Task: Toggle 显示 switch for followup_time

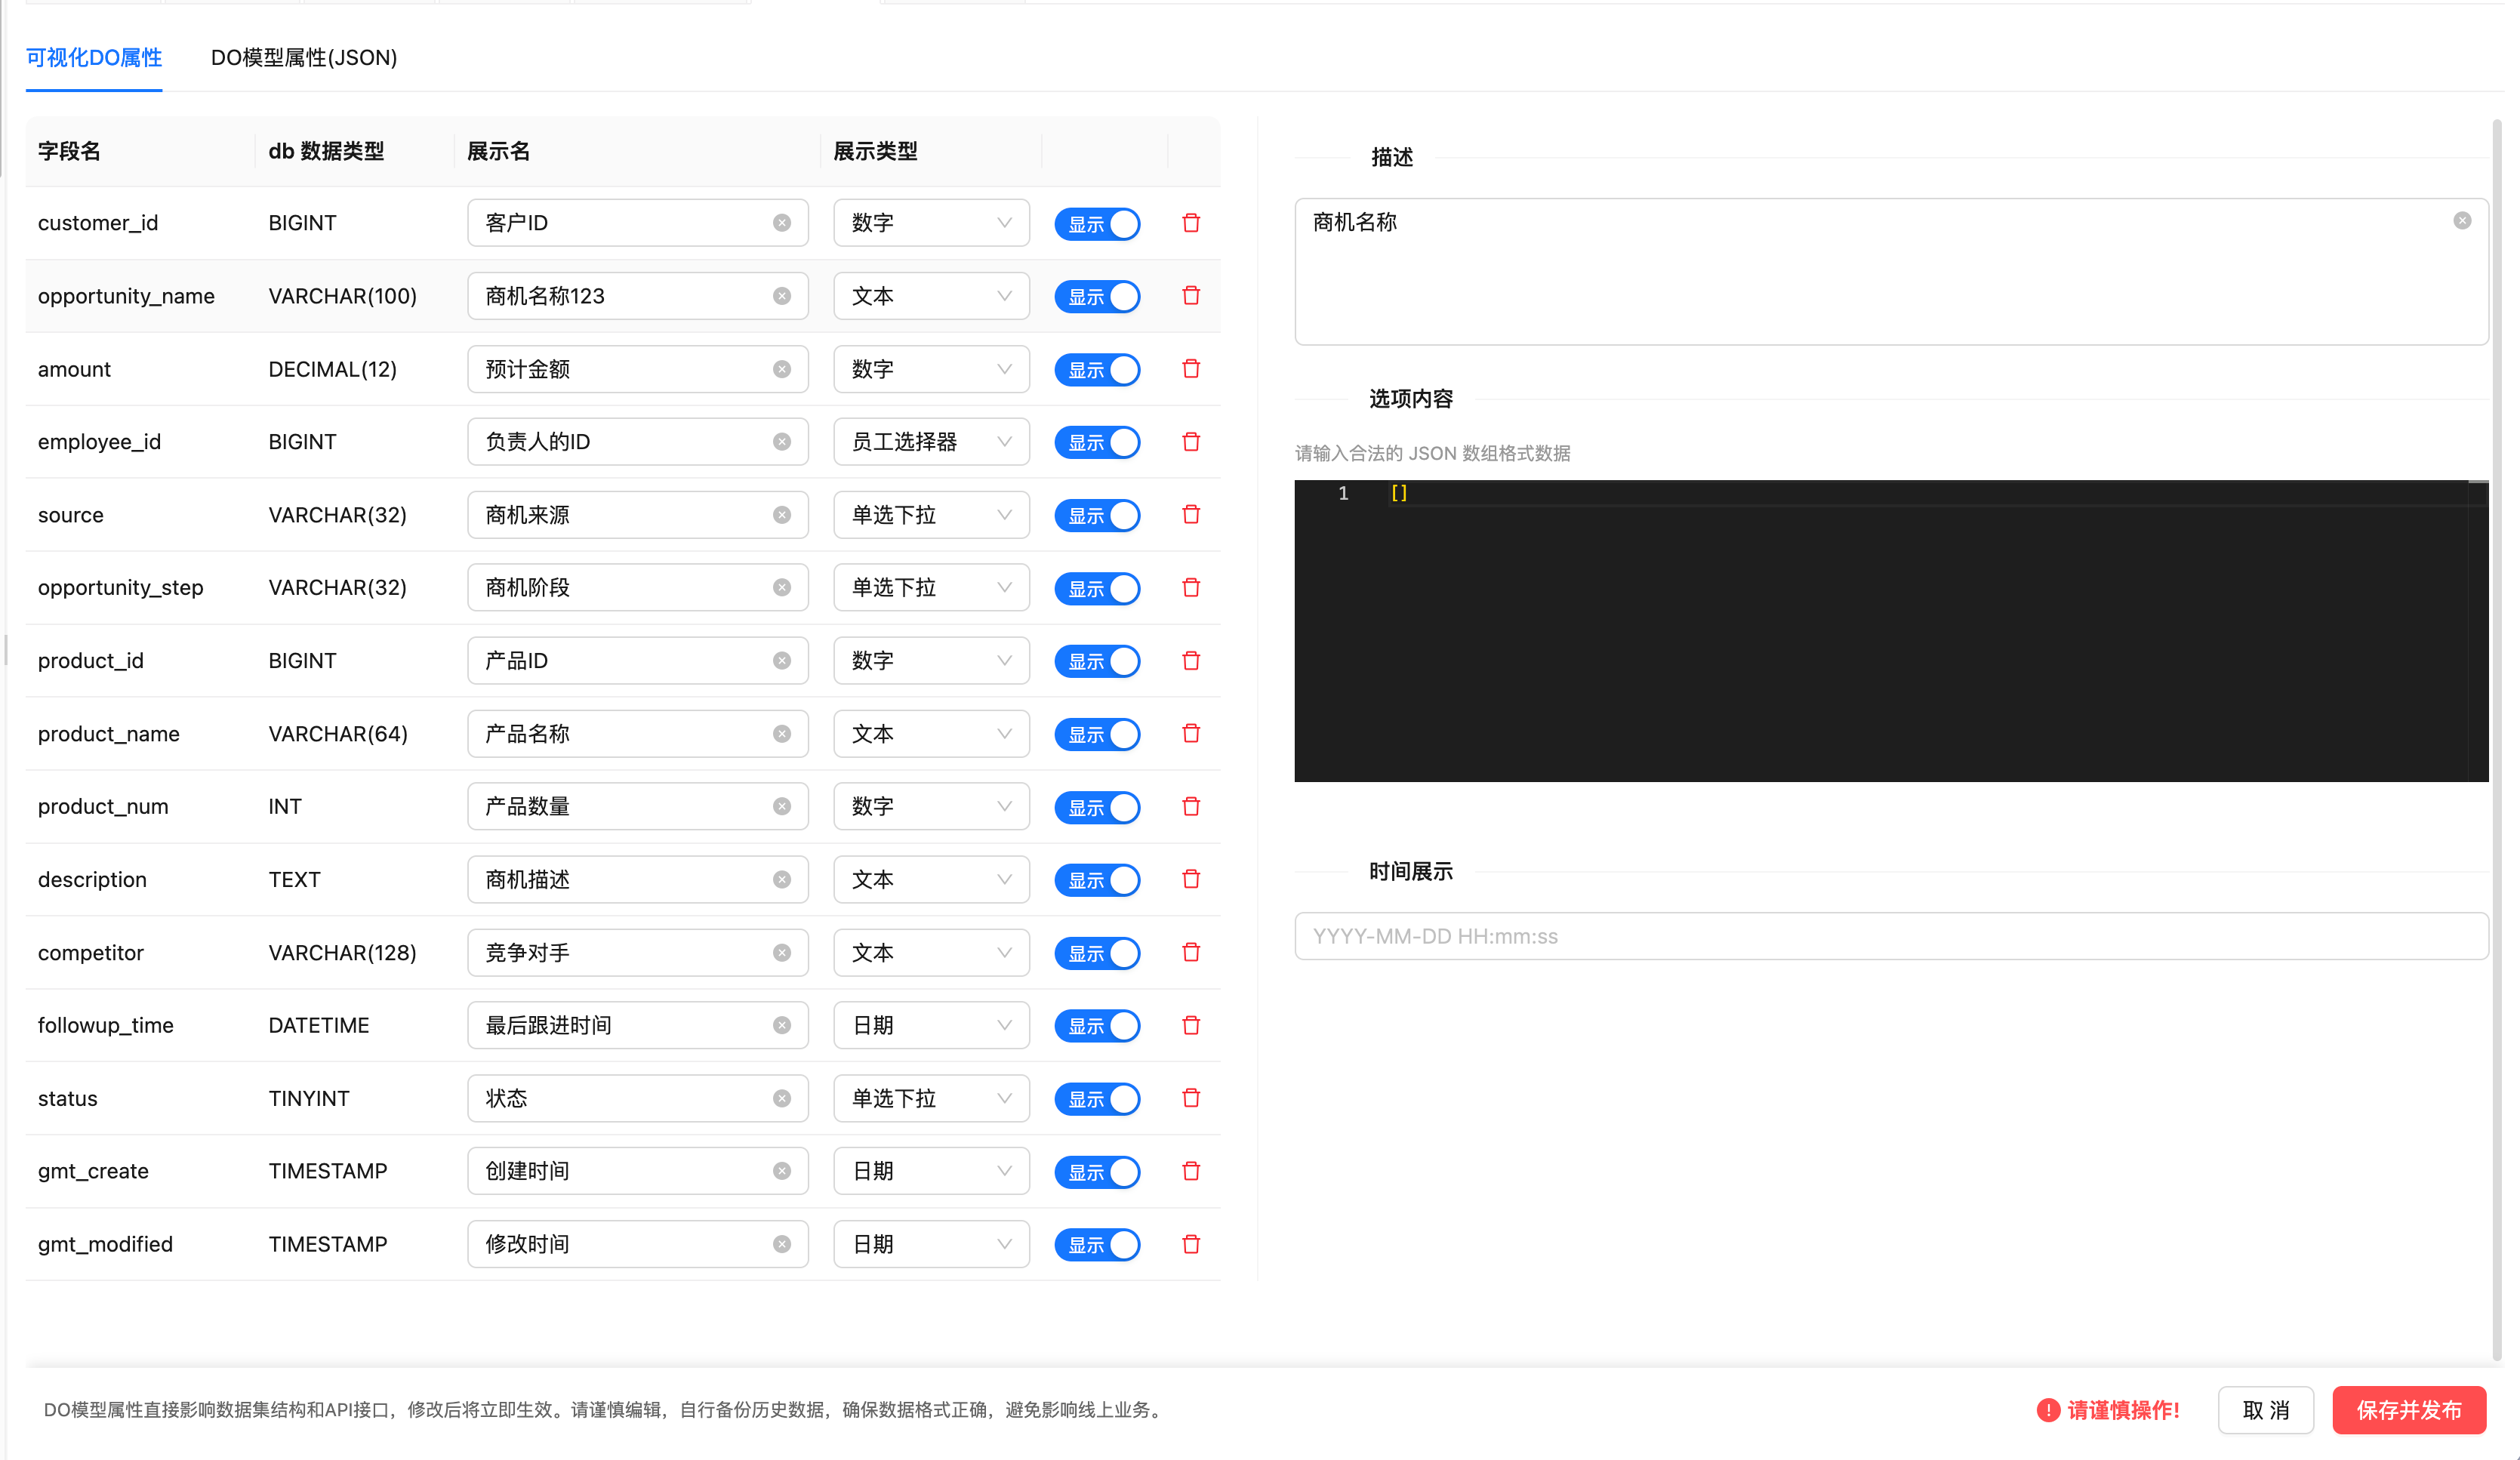Action: coord(1097,1027)
